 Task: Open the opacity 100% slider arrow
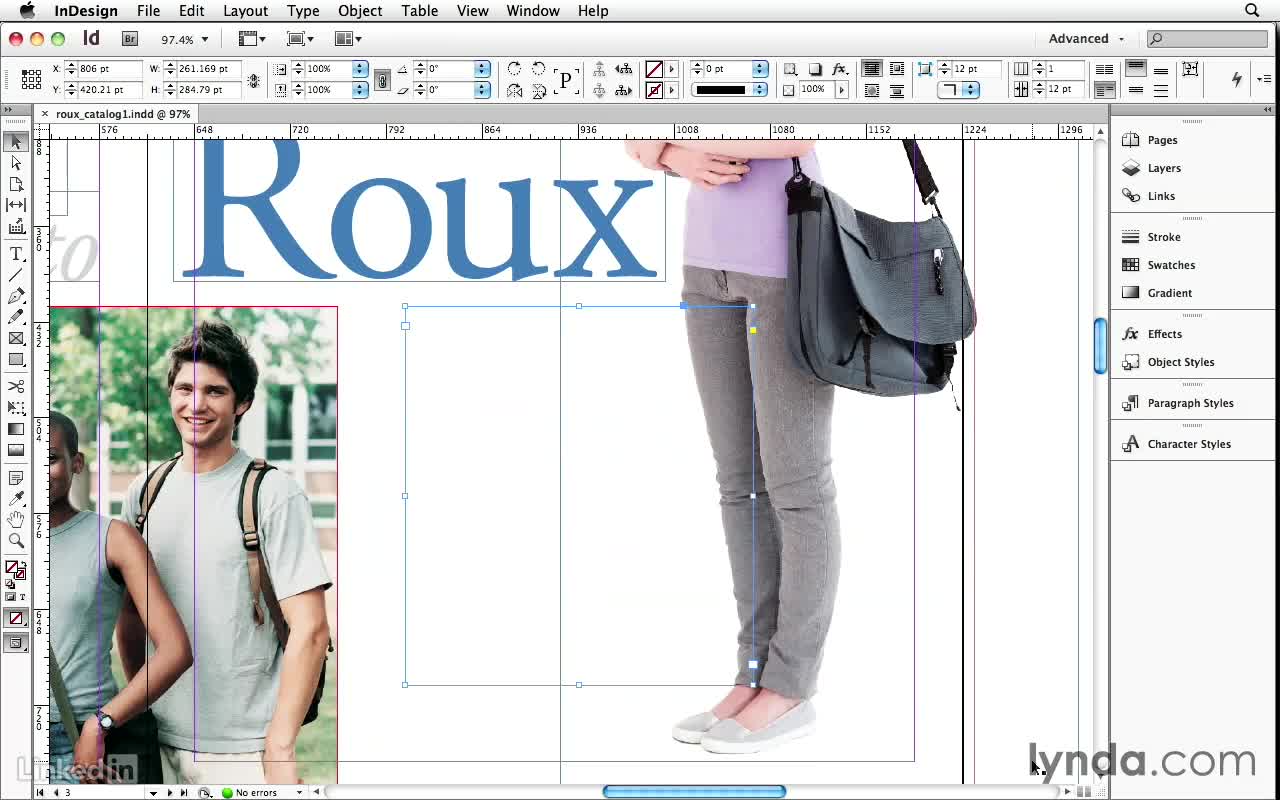click(841, 90)
